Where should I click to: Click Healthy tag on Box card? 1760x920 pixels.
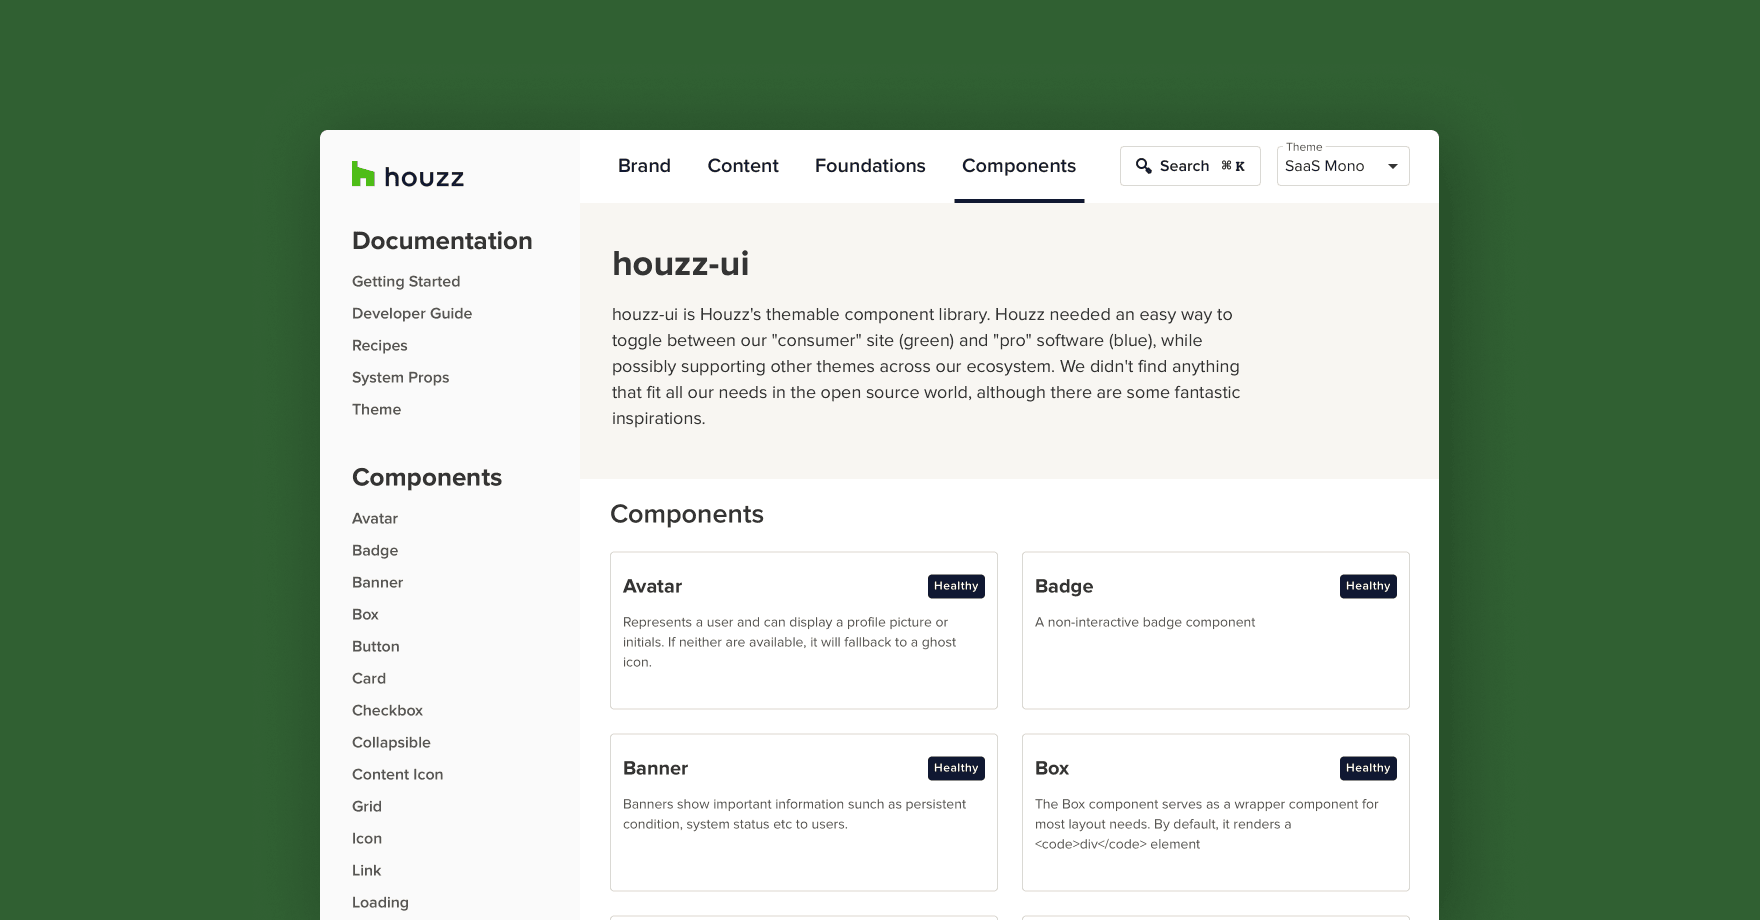1368,769
